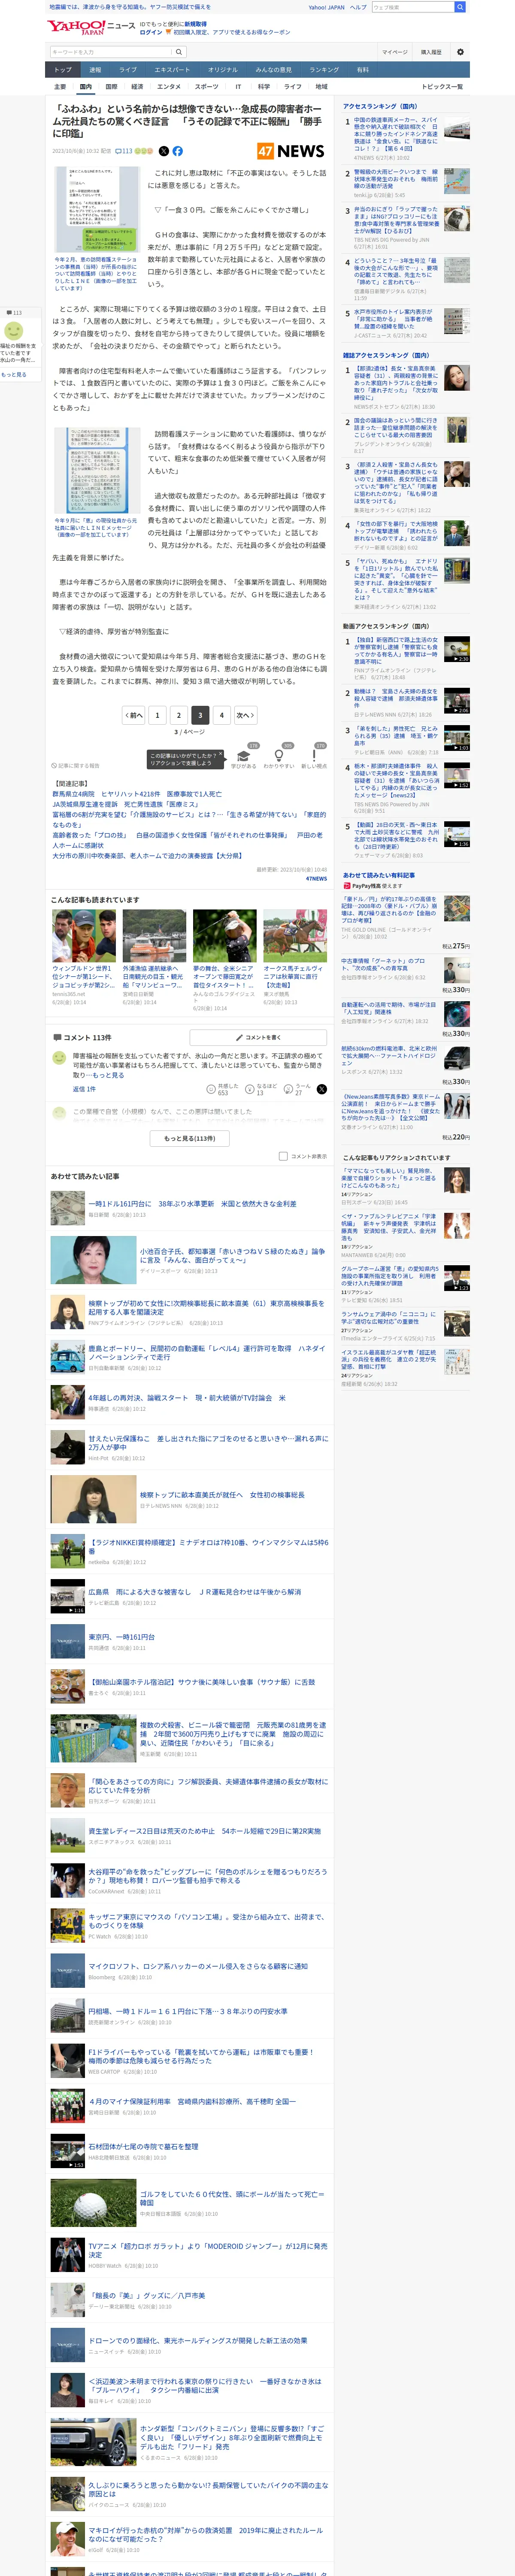
Task: Open the エキスパート navigation tab
Action: (x=172, y=70)
